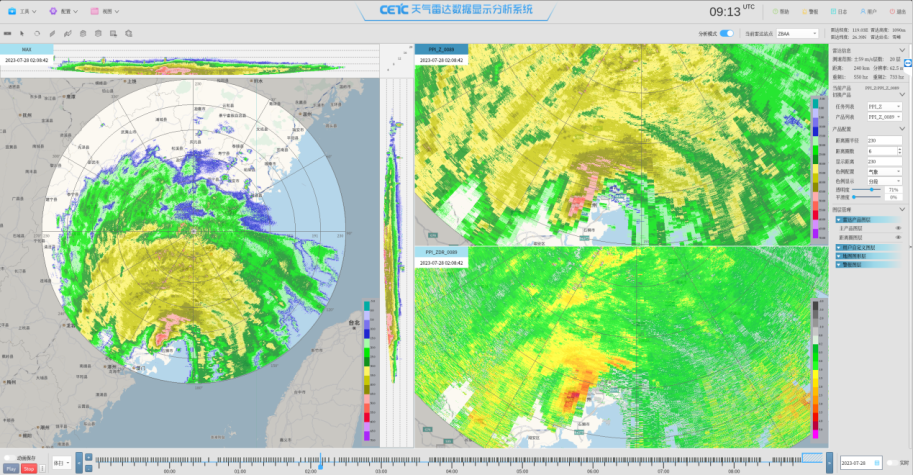Click the second database cylinder toolbar icon
Screen dimensions: 913x475
[x=98, y=34]
